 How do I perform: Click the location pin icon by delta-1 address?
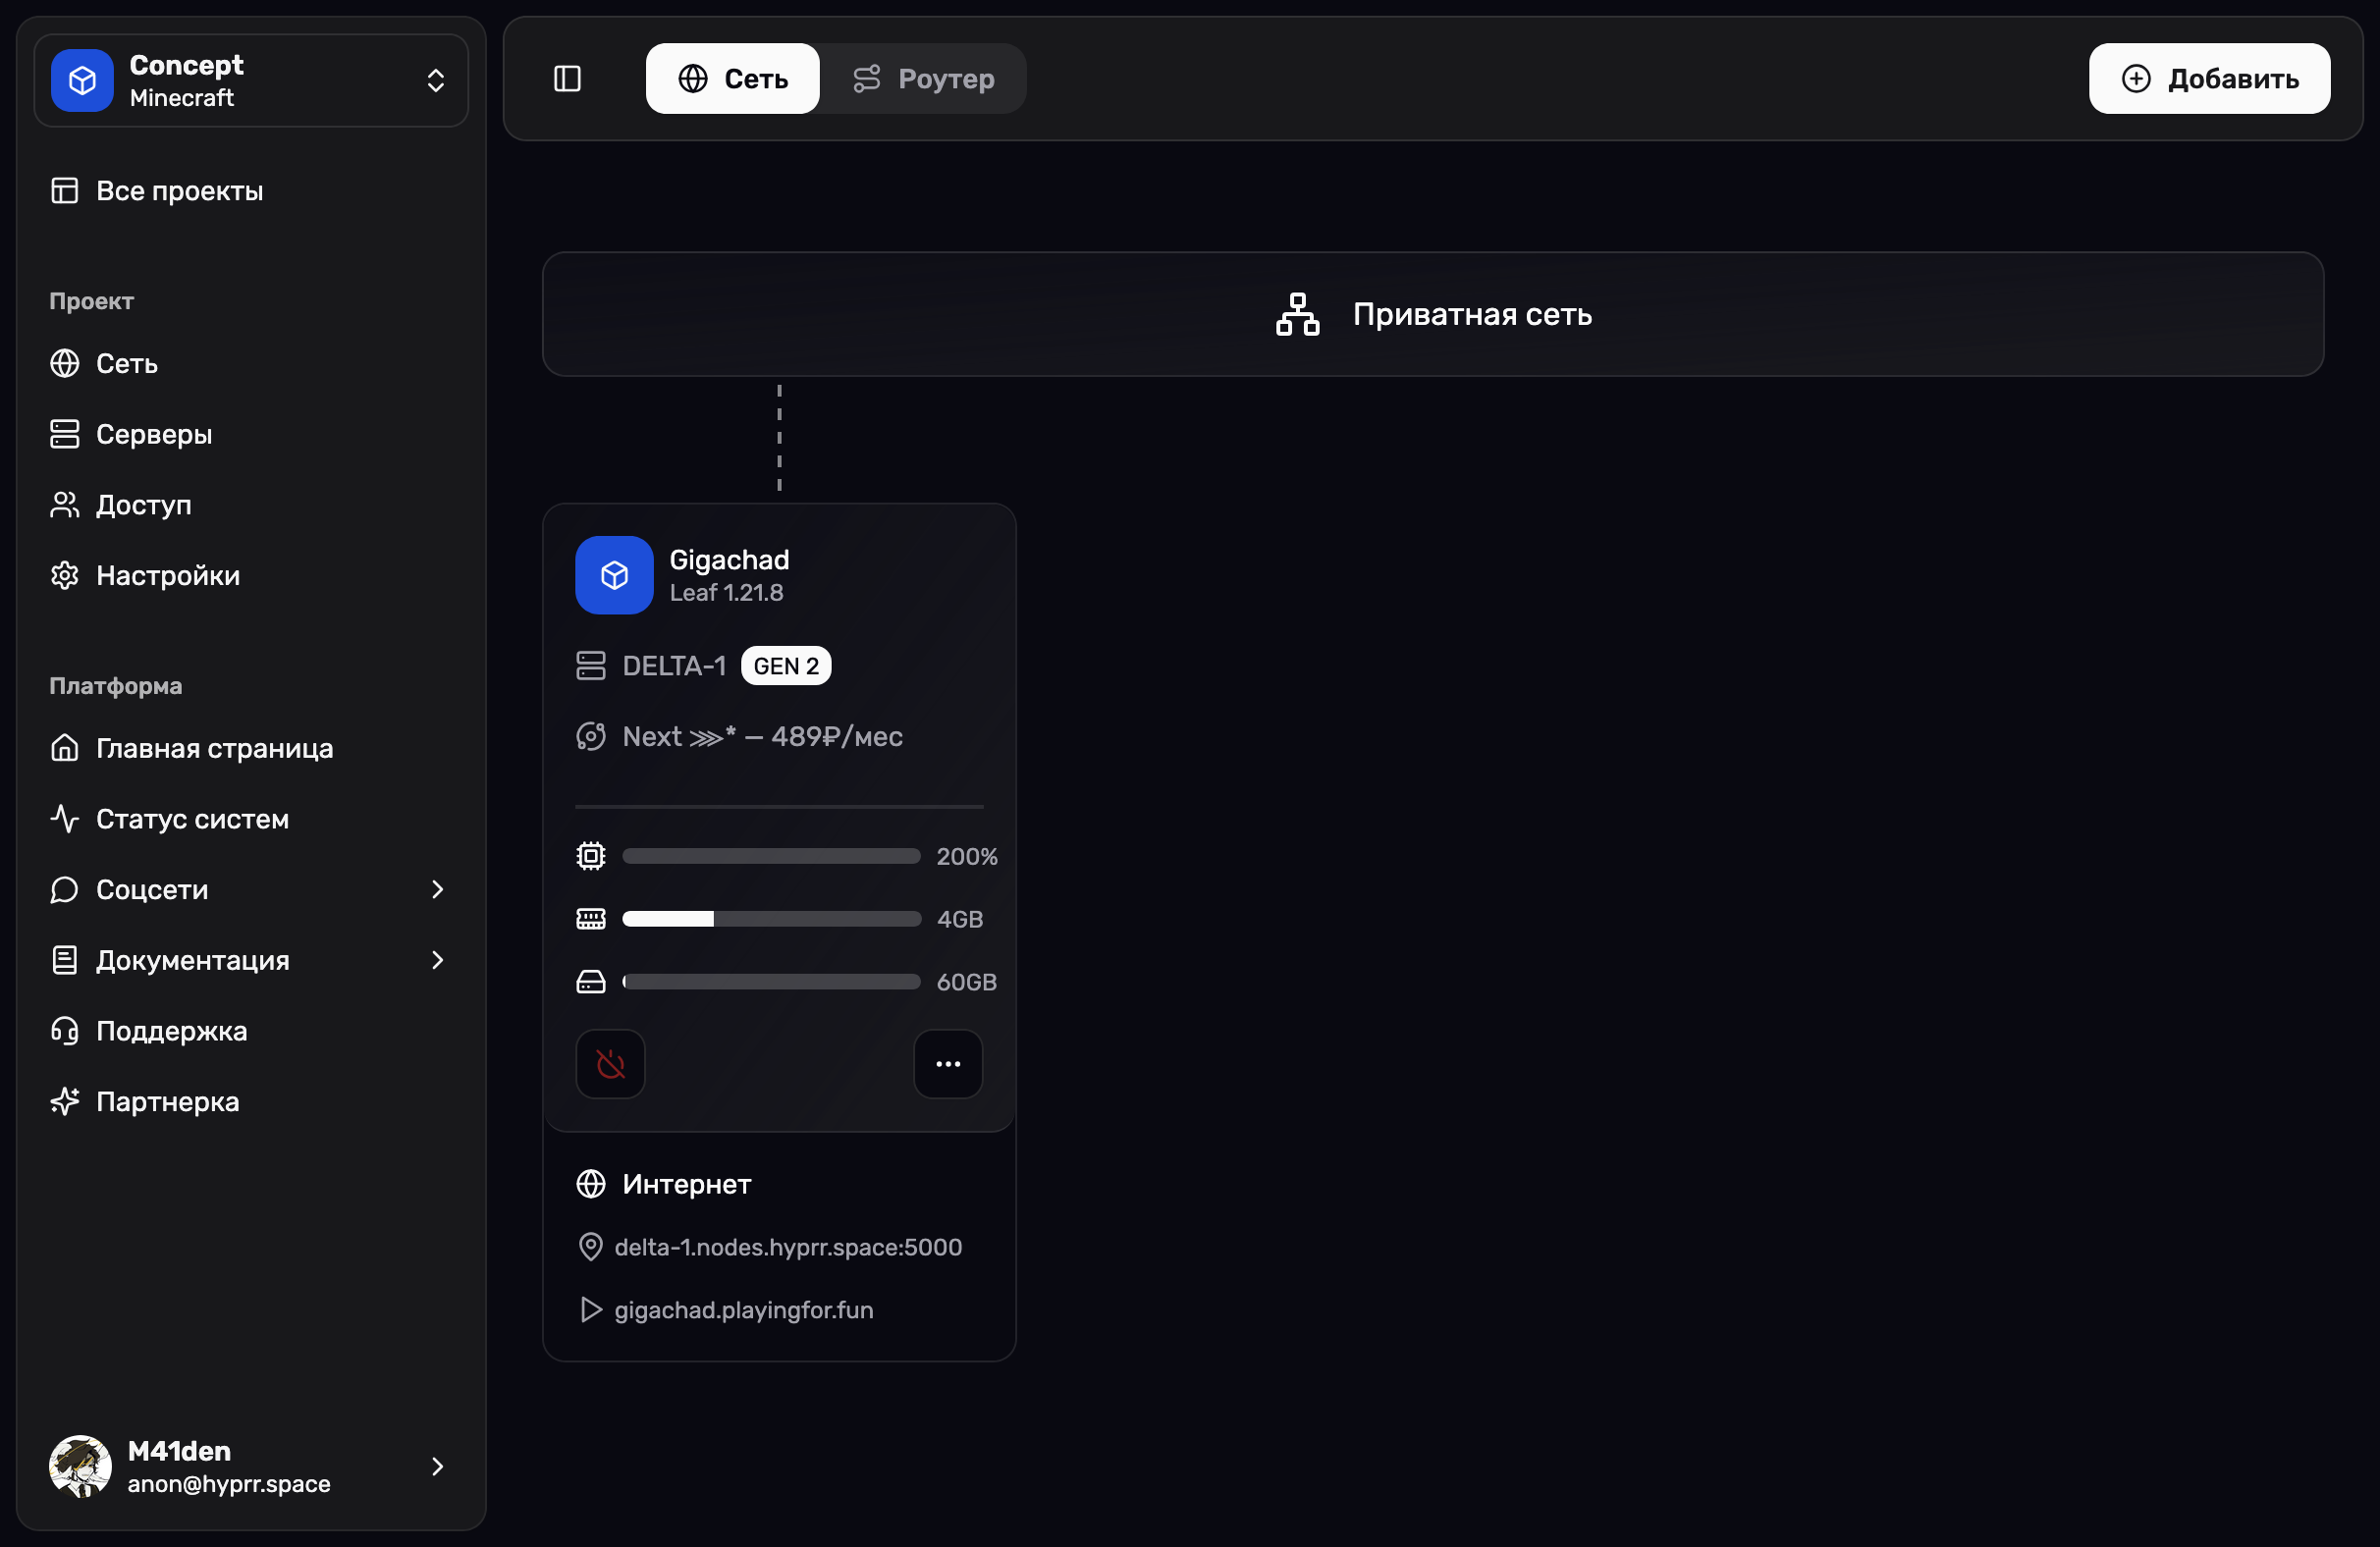[590, 1247]
